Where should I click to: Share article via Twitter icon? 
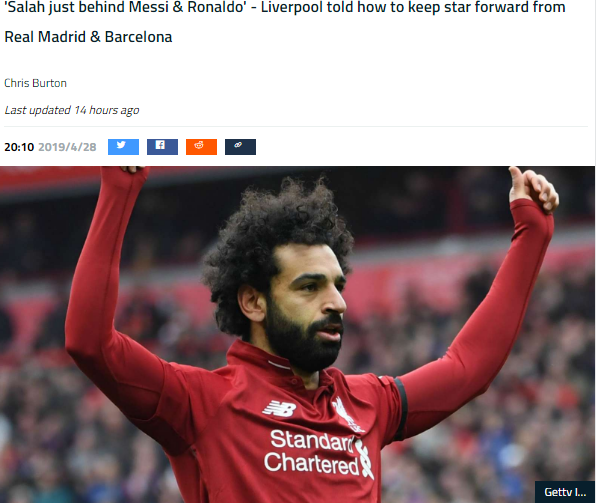(123, 147)
